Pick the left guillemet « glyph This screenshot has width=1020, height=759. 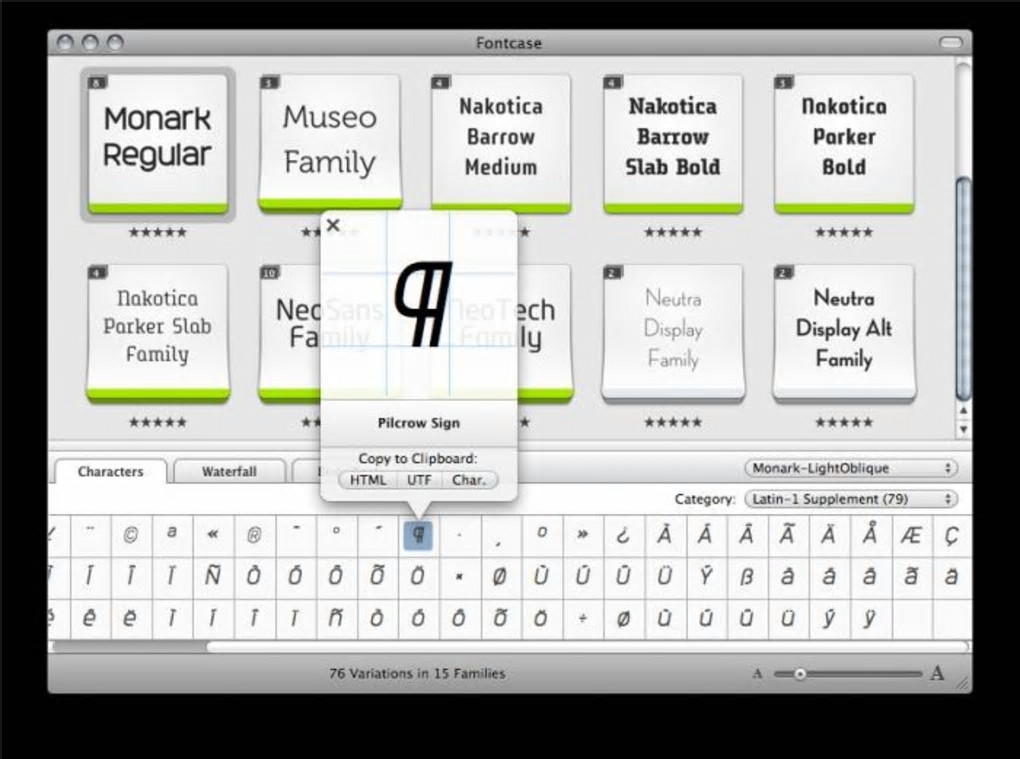tap(213, 535)
